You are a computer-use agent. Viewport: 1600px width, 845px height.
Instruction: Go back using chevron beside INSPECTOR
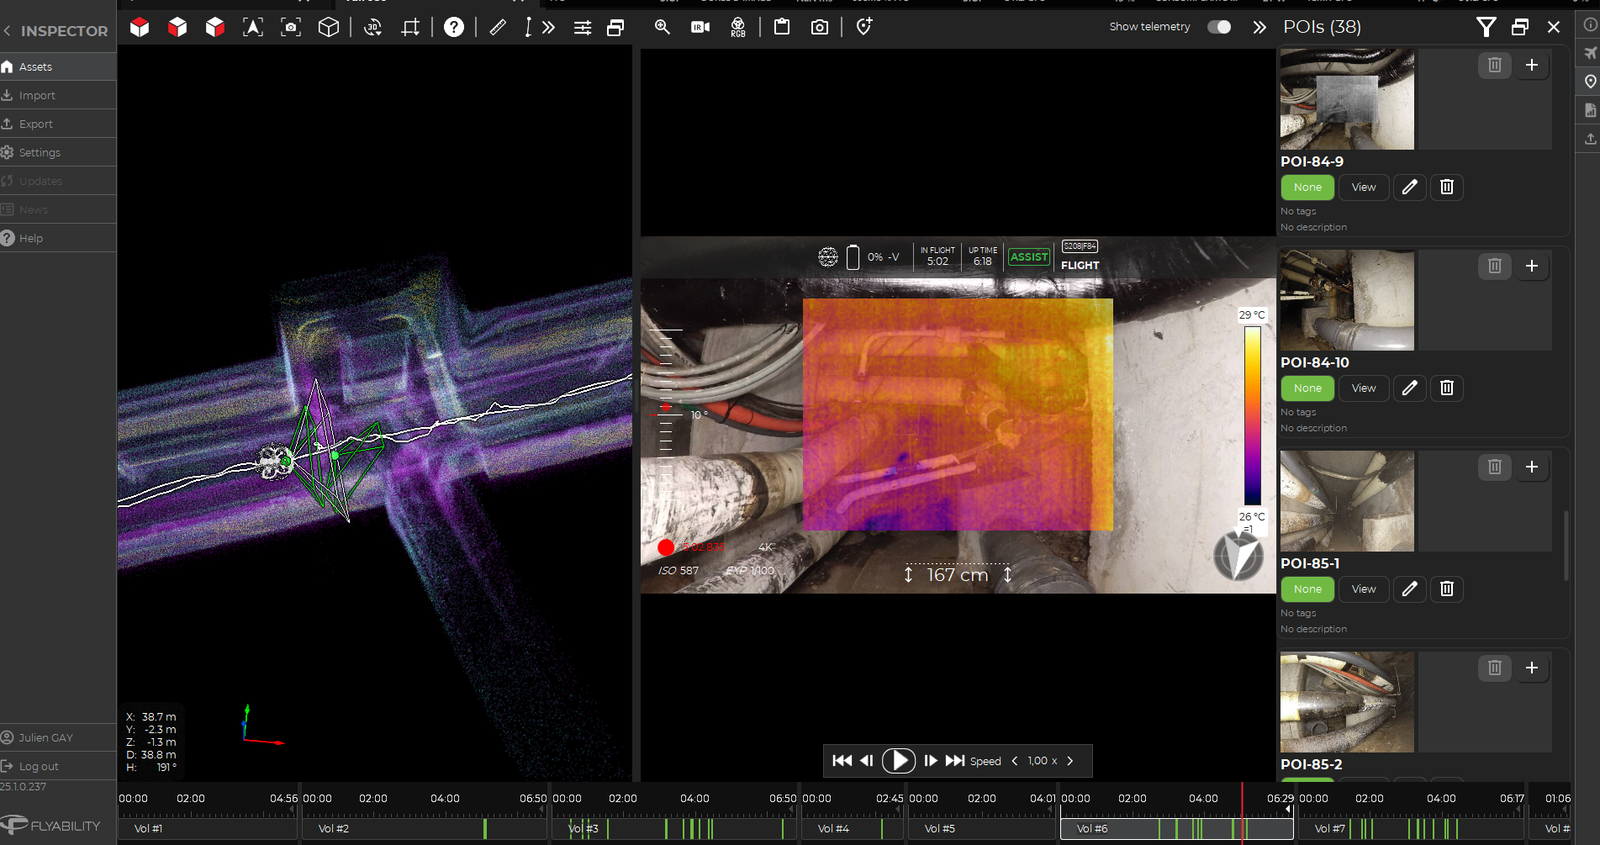pos(7,31)
